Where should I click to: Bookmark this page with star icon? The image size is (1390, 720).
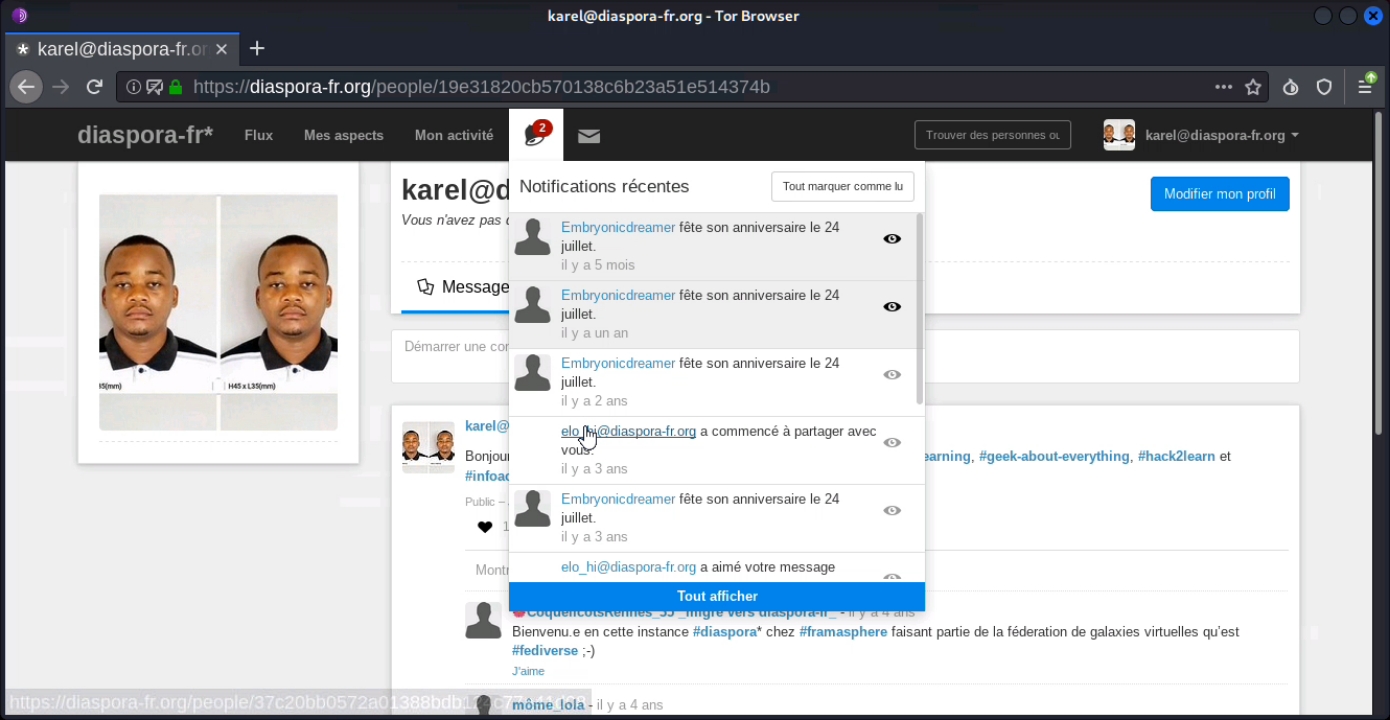pos(1253,87)
